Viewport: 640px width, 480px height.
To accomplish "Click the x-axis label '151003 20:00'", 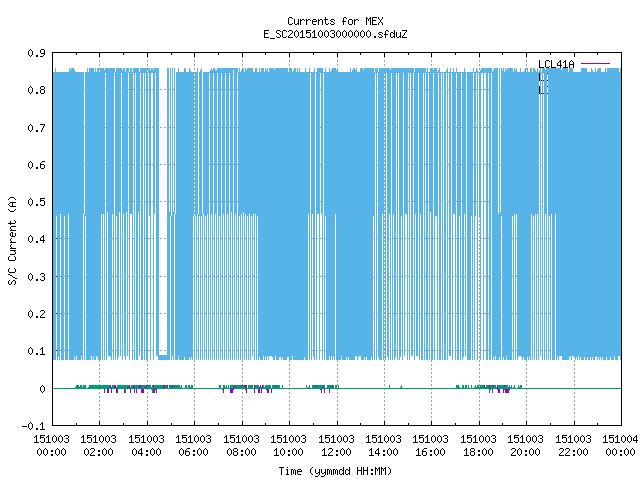I will (x=526, y=446).
